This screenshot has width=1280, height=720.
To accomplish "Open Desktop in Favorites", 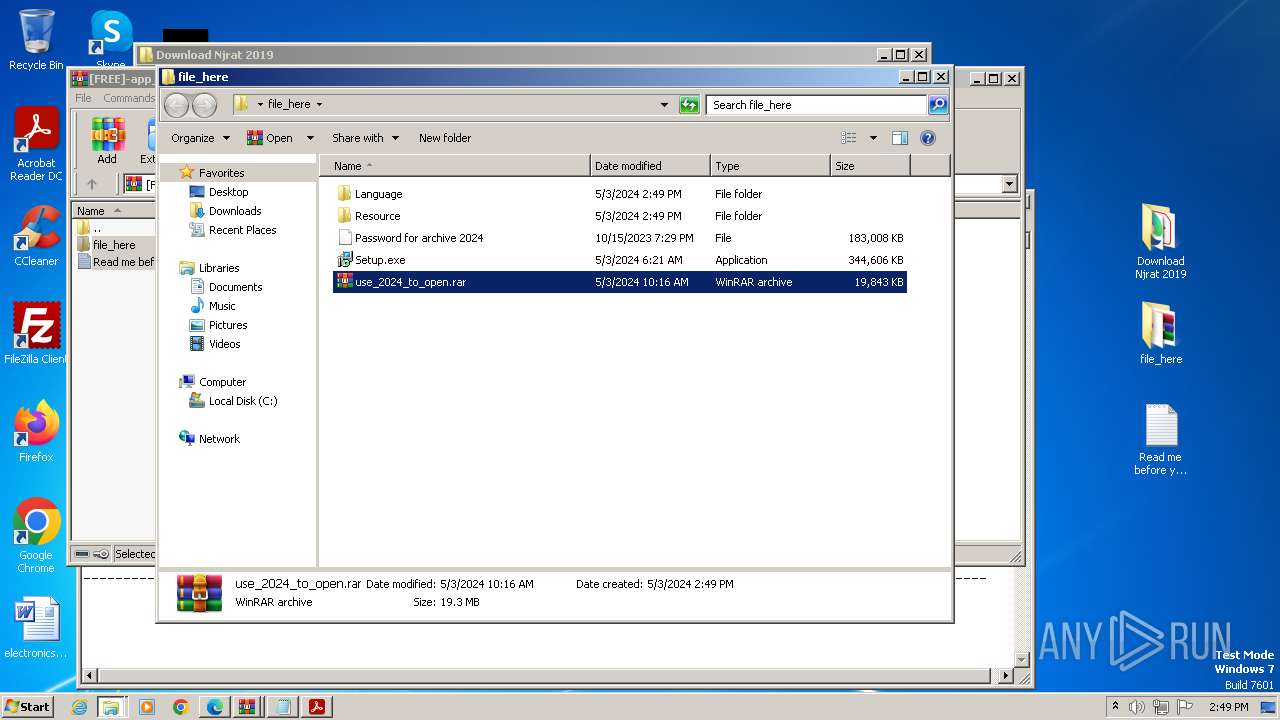I will point(228,192).
